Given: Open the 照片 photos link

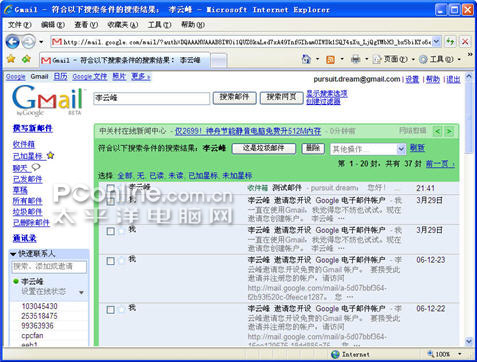Looking at the screenshot, I should pos(119,77).
